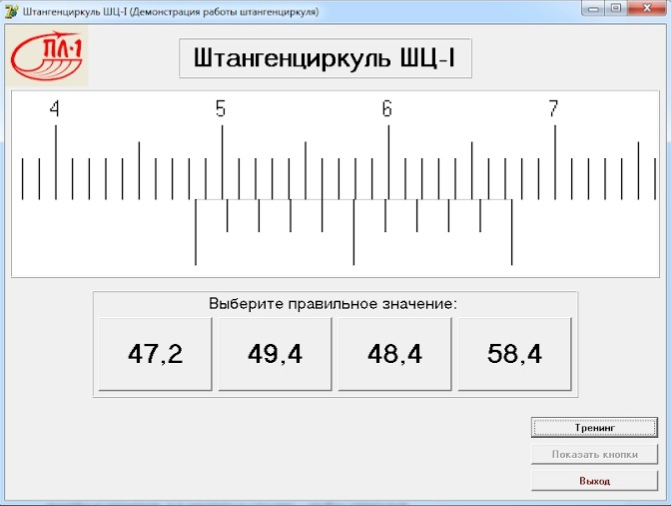Click the red ПЛ-1 logo image
Image resolution: width=671 pixels, height=506 pixels.
[47, 56]
